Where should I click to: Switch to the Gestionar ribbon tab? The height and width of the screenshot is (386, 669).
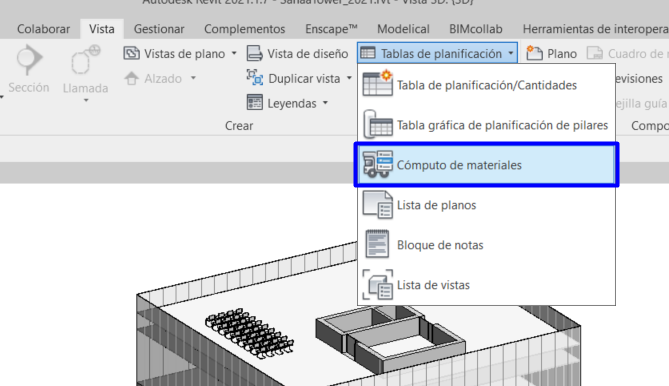[x=159, y=29]
